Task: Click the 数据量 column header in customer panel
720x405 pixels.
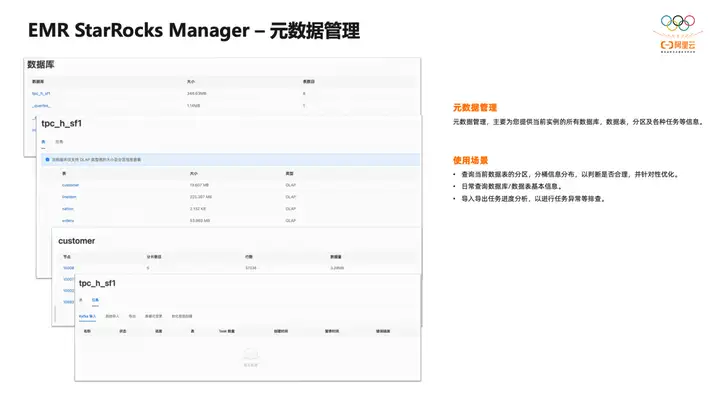Action: pos(336,257)
